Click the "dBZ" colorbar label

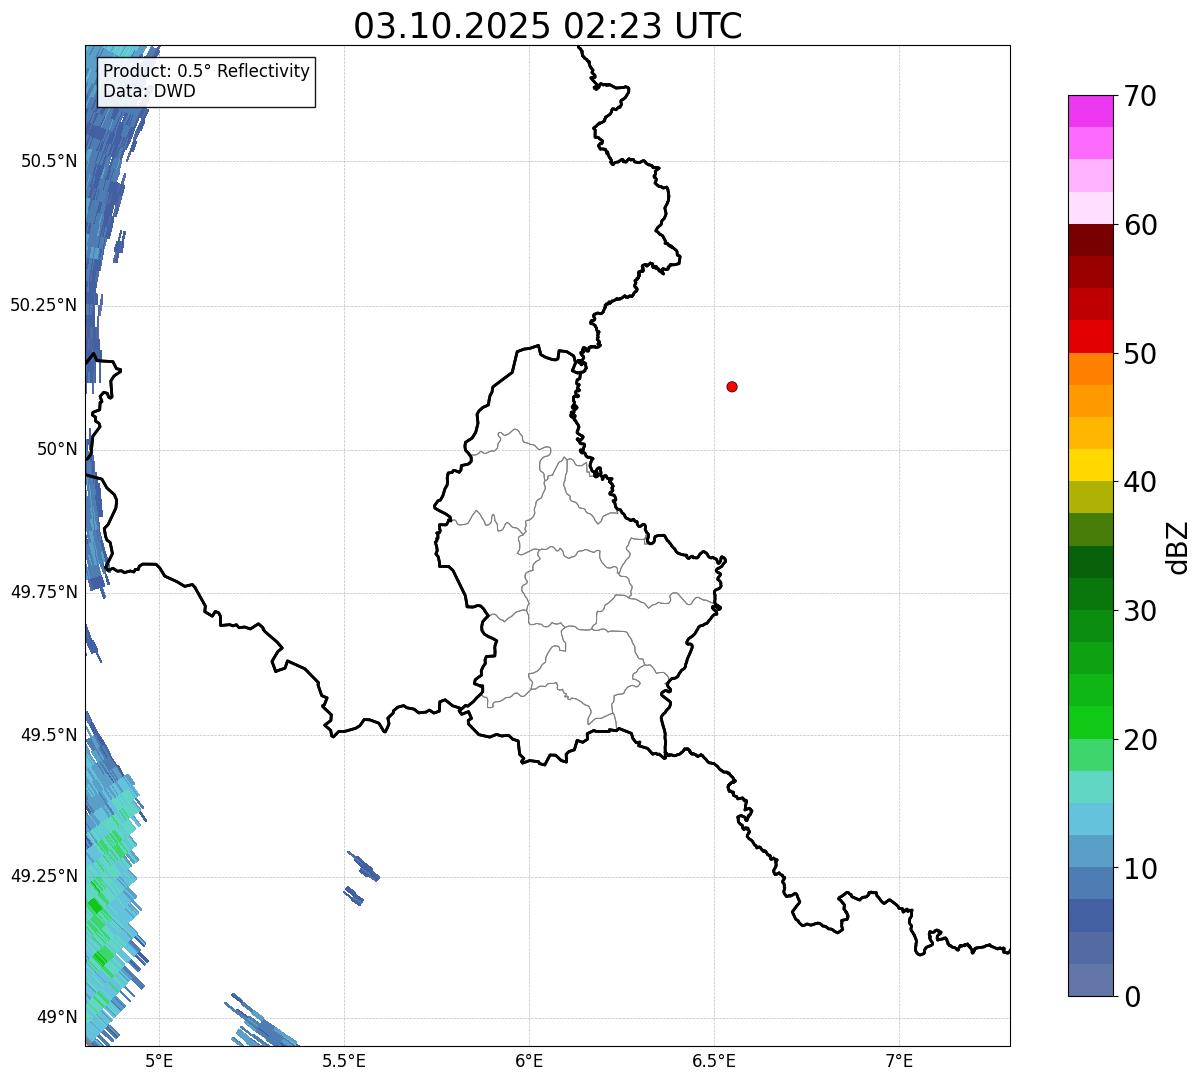pos(1179,546)
